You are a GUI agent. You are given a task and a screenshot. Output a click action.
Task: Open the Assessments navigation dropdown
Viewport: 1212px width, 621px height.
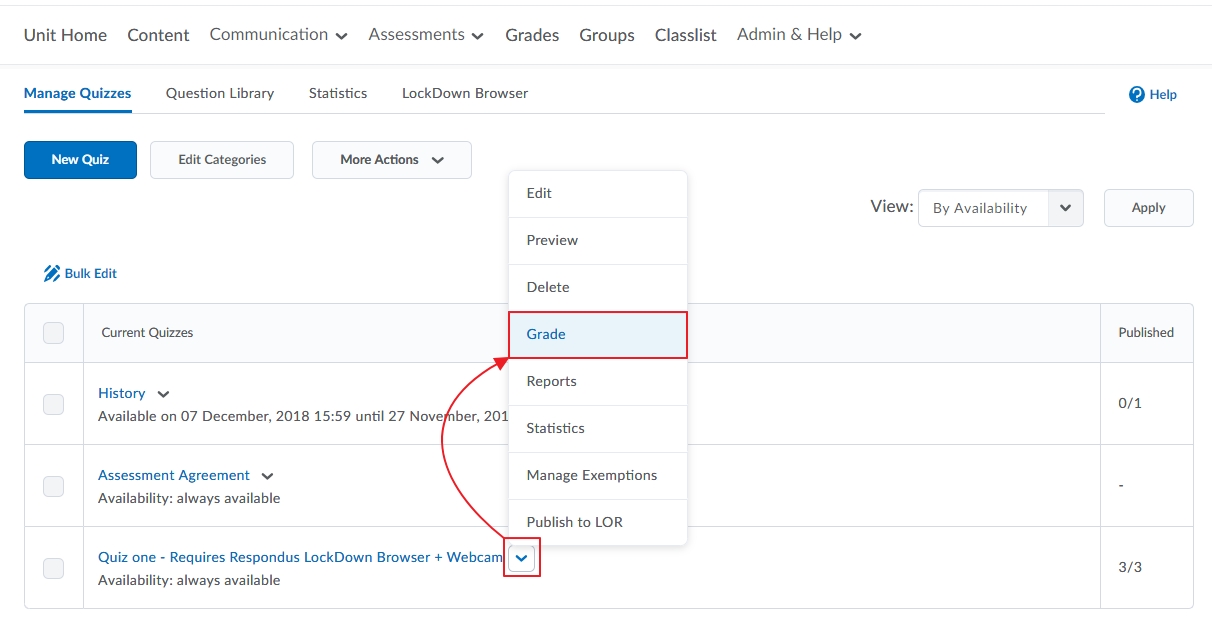[426, 35]
